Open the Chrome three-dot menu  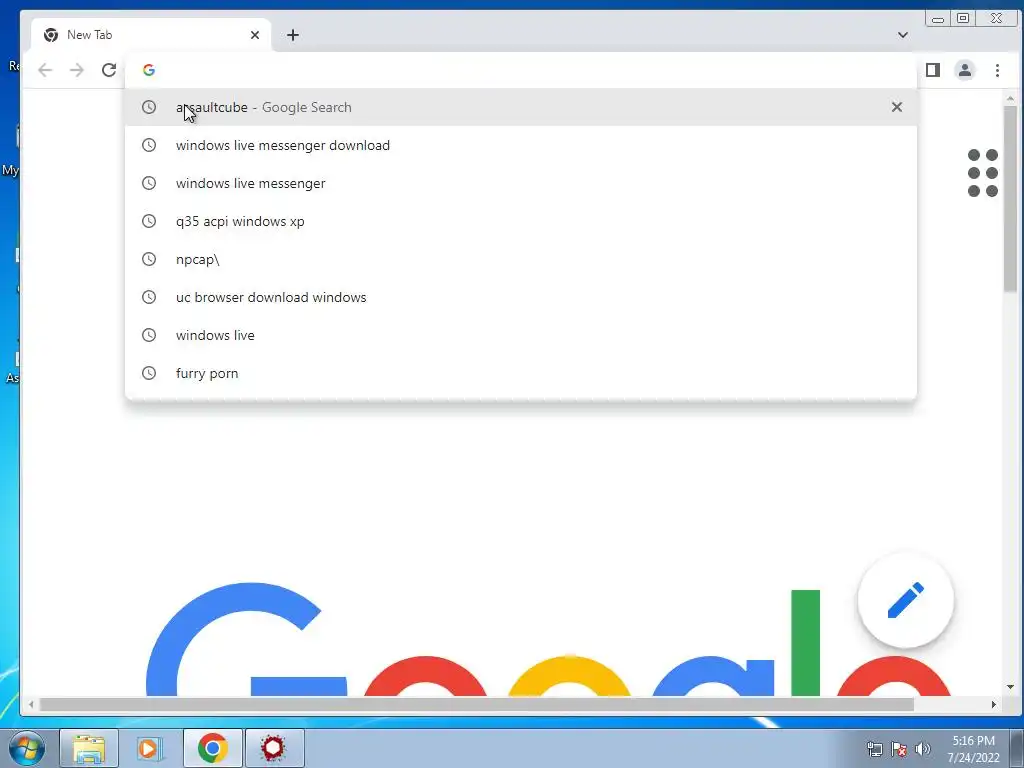click(997, 70)
